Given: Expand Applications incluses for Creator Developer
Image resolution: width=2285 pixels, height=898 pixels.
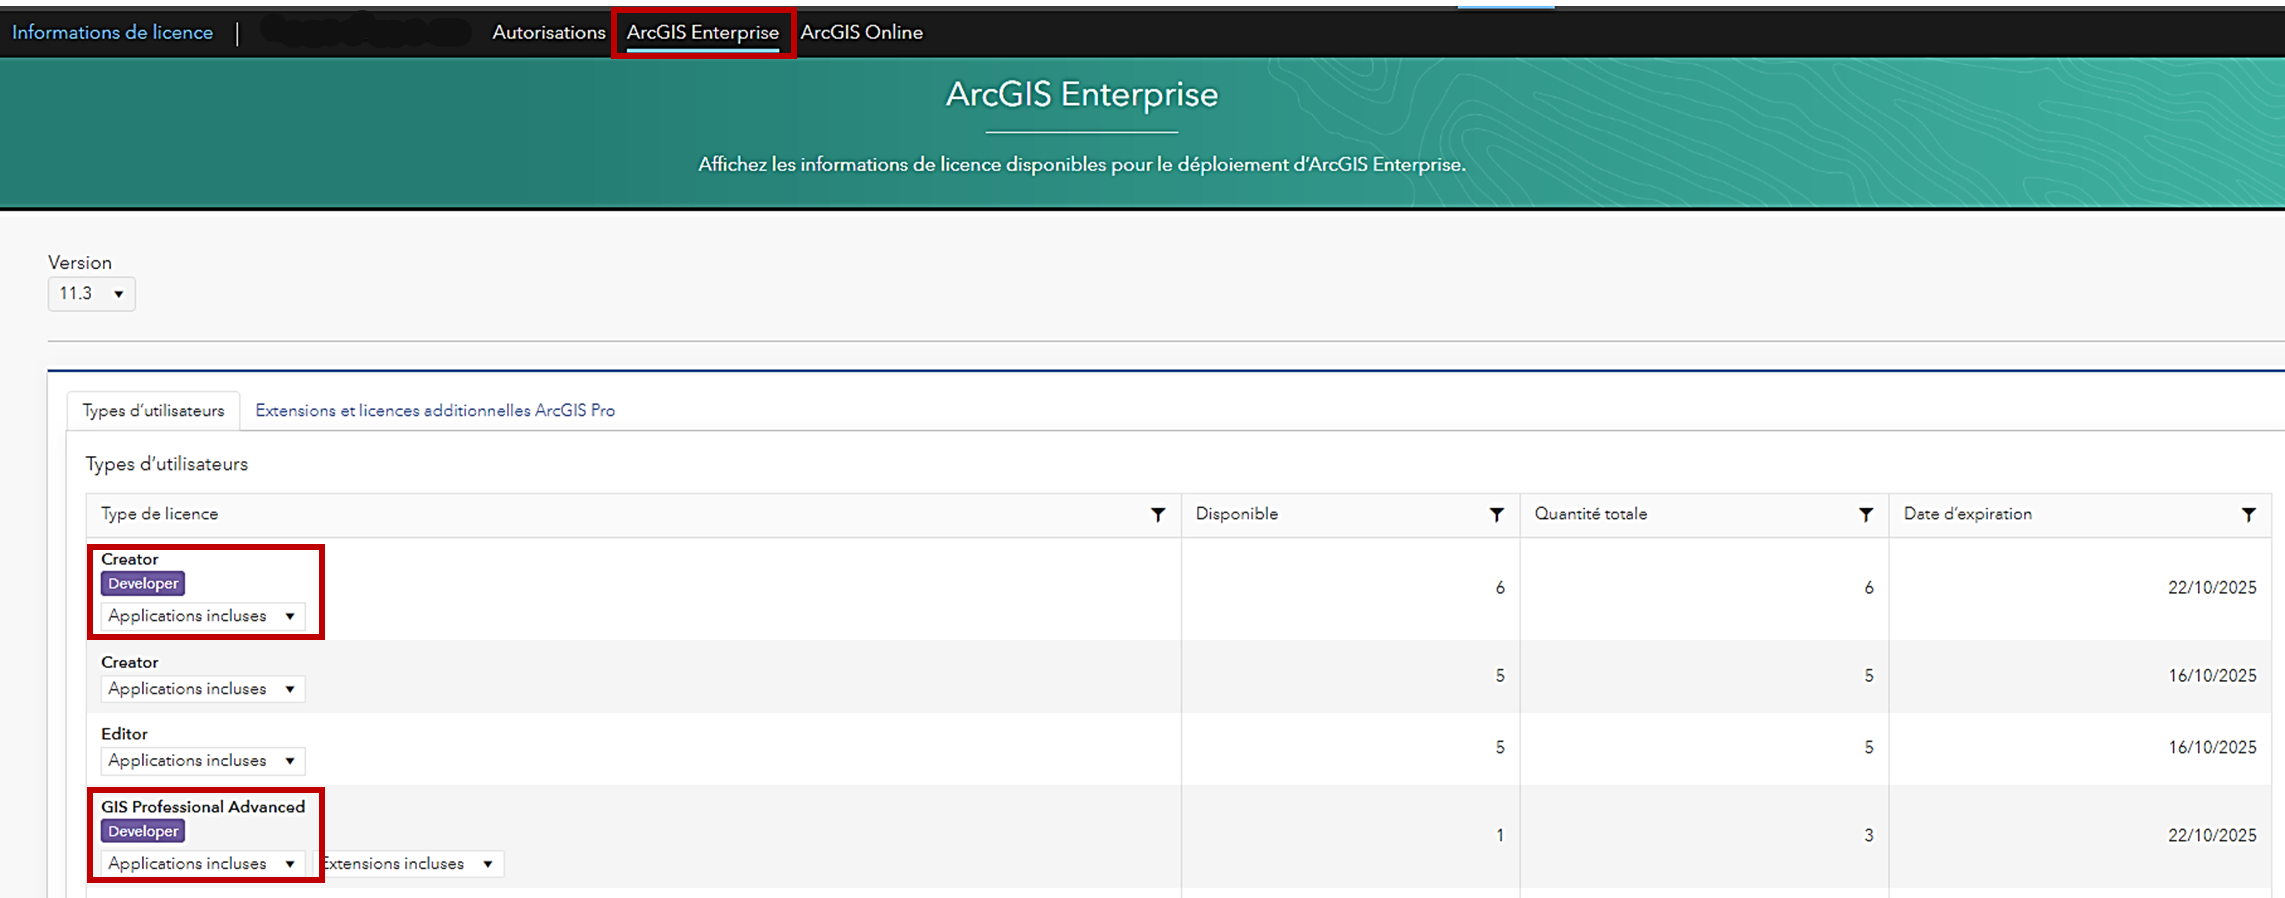Looking at the screenshot, I should 202,616.
